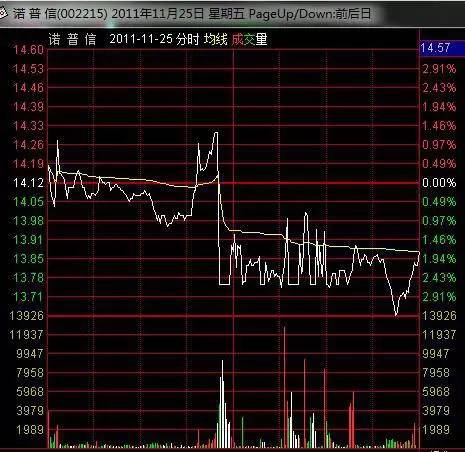The width and height of the screenshot is (465, 452).
Task: Click the 成交量 legend label
Action: pos(250,39)
